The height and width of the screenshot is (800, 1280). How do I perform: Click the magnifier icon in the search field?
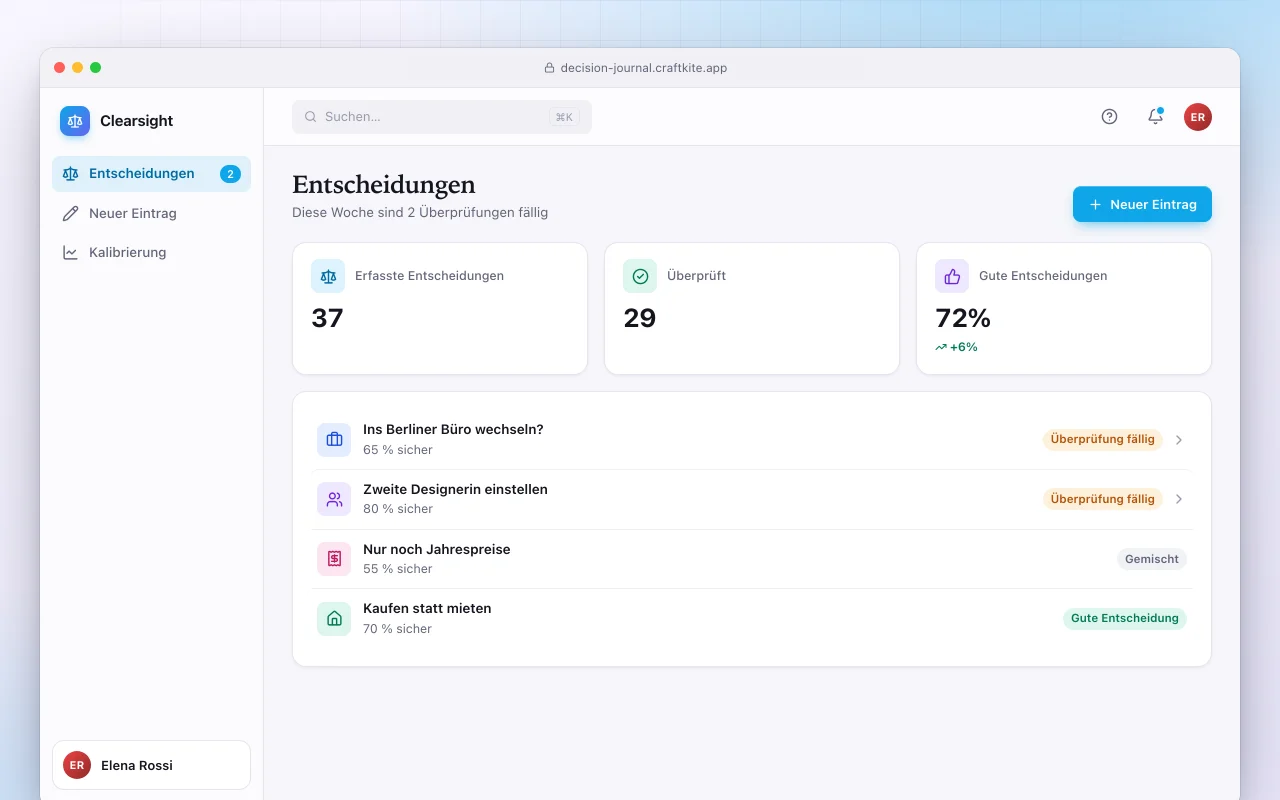(311, 117)
